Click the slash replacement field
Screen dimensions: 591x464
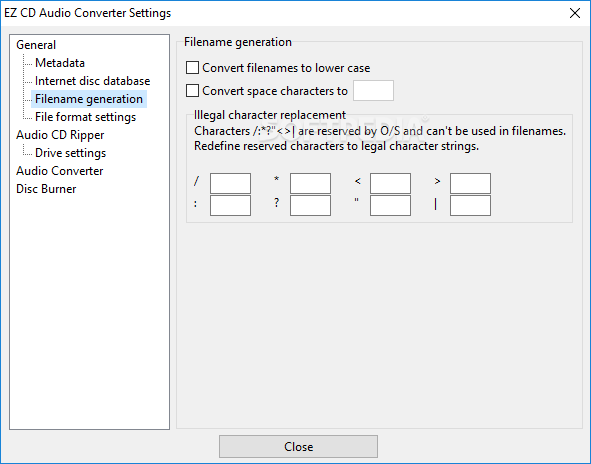230,183
